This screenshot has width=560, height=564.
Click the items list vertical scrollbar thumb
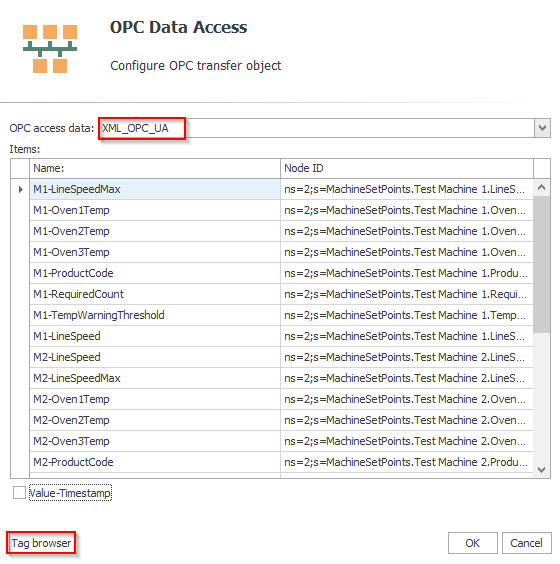click(x=542, y=264)
